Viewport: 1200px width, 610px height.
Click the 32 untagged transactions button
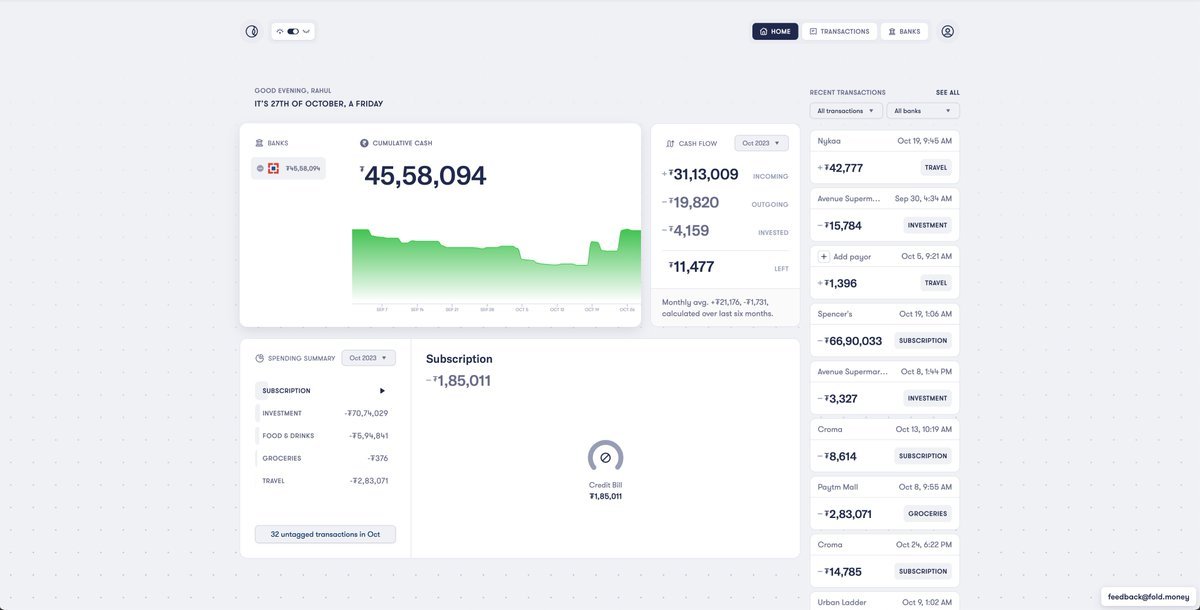[325, 534]
